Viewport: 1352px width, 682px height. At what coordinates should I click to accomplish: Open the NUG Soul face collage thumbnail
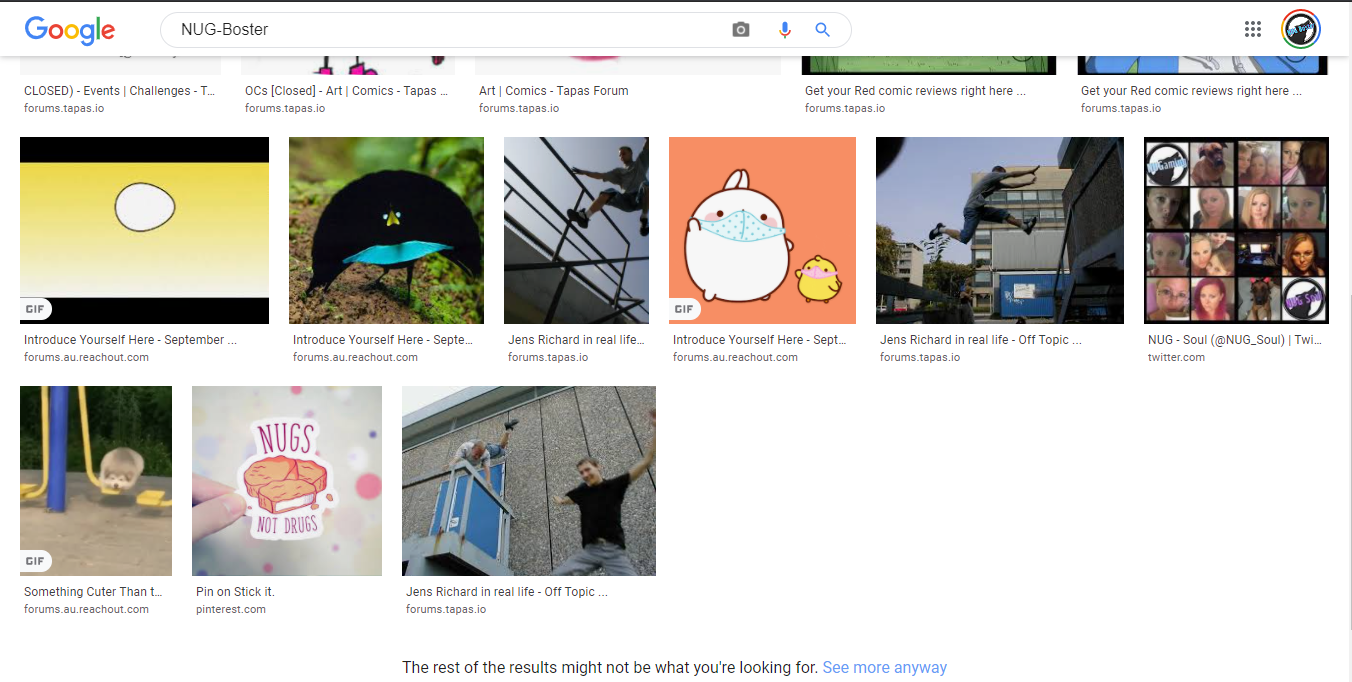tap(1236, 230)
